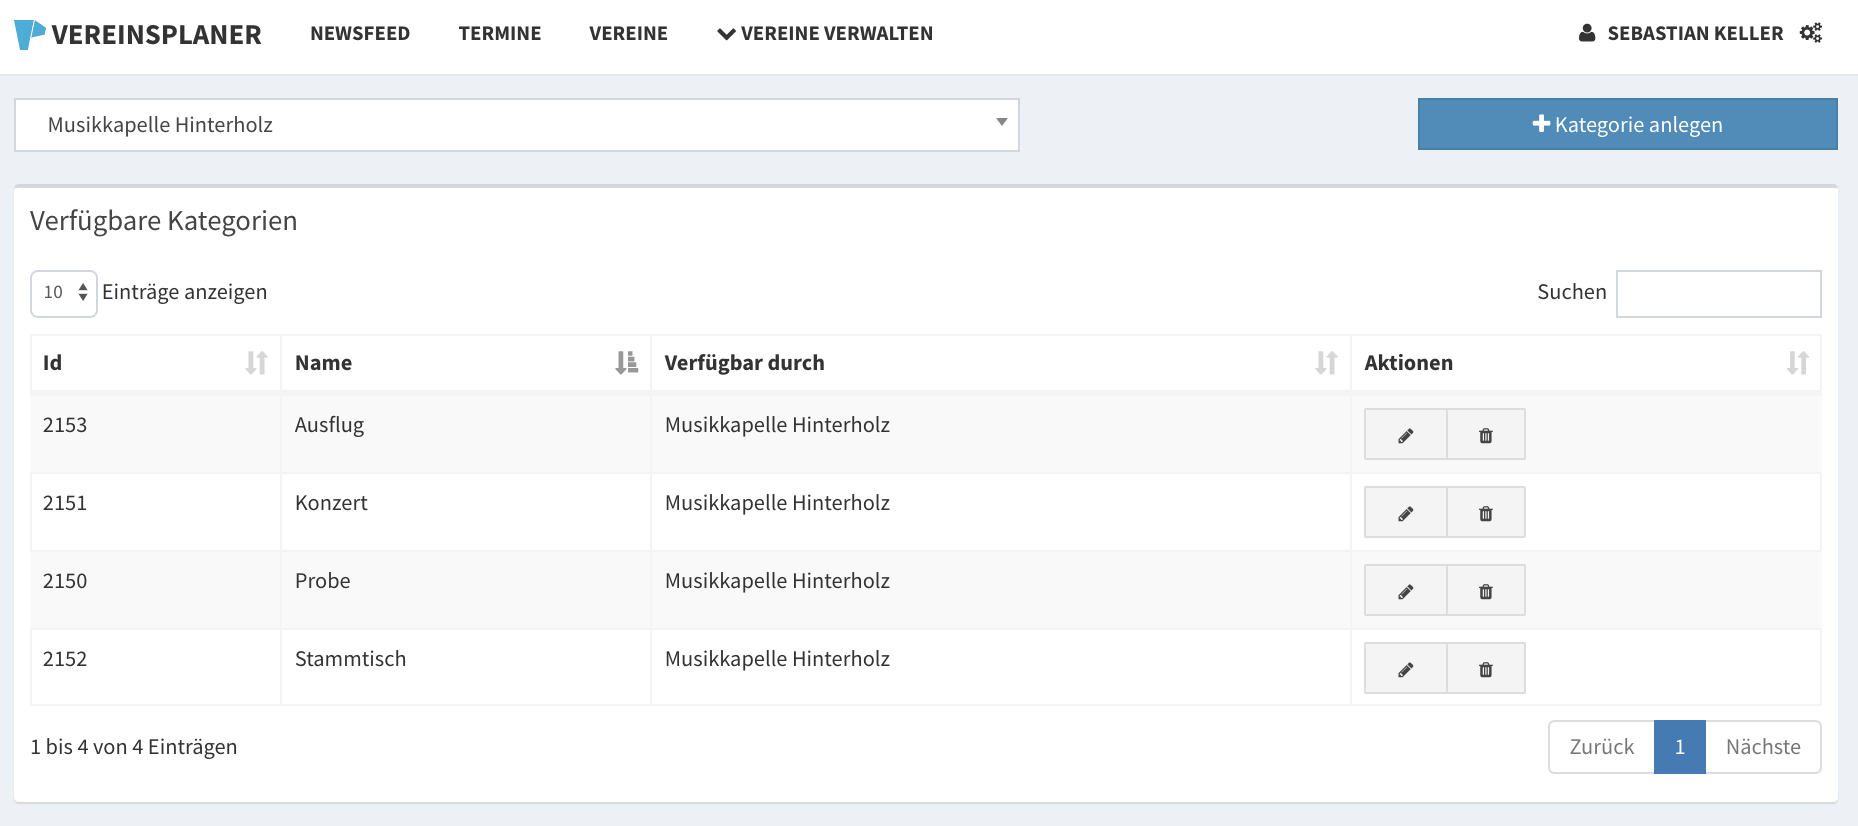Click the trash icon for Konzert
The height and width of the screenshot is (826, 1858).
[1485, 513]
